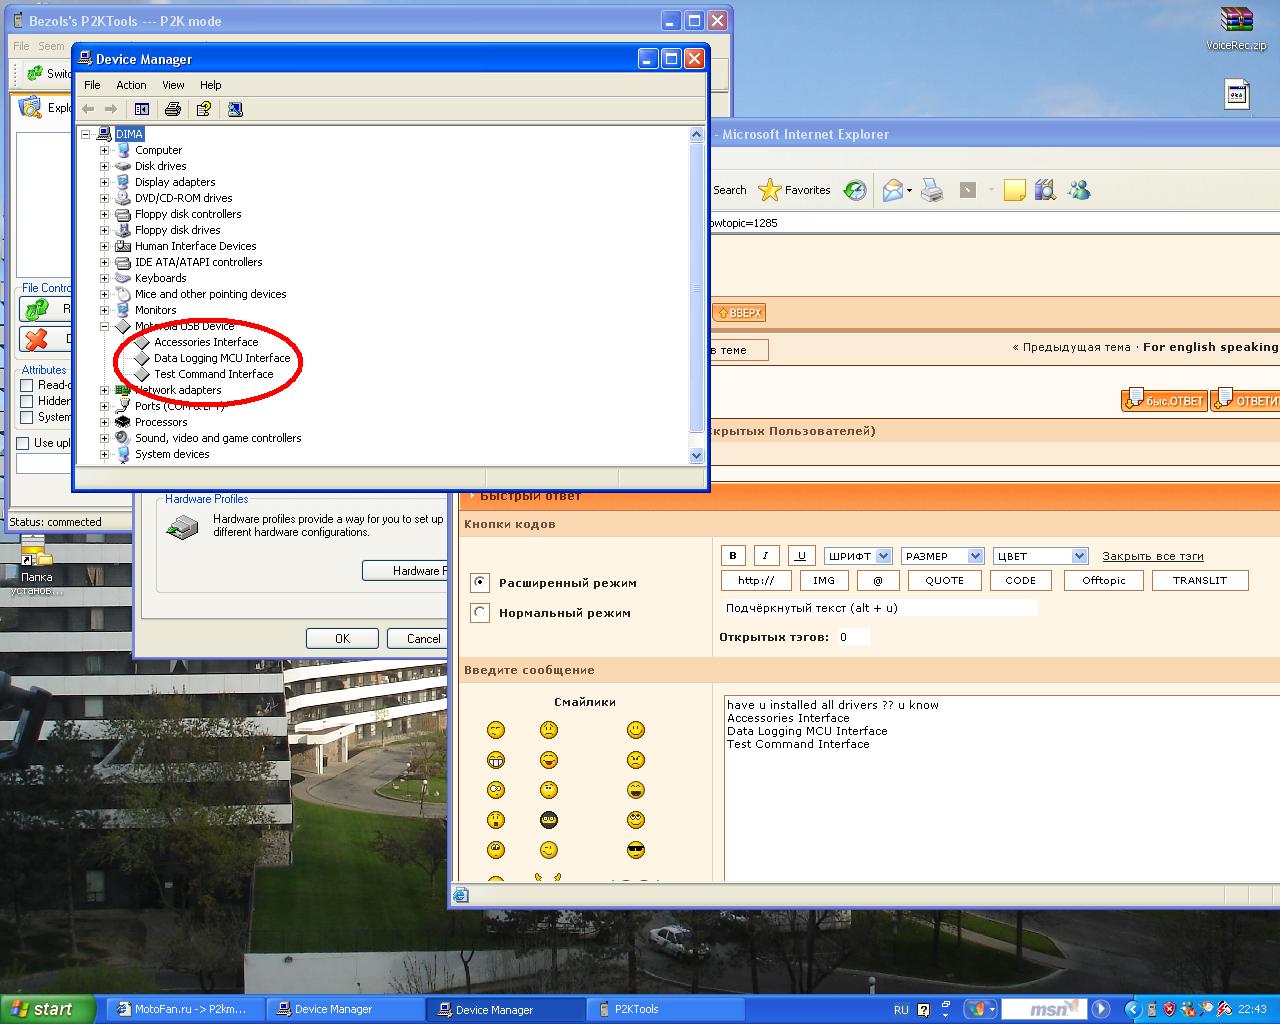Click OK in the System Properties dialog

point(342,638)
